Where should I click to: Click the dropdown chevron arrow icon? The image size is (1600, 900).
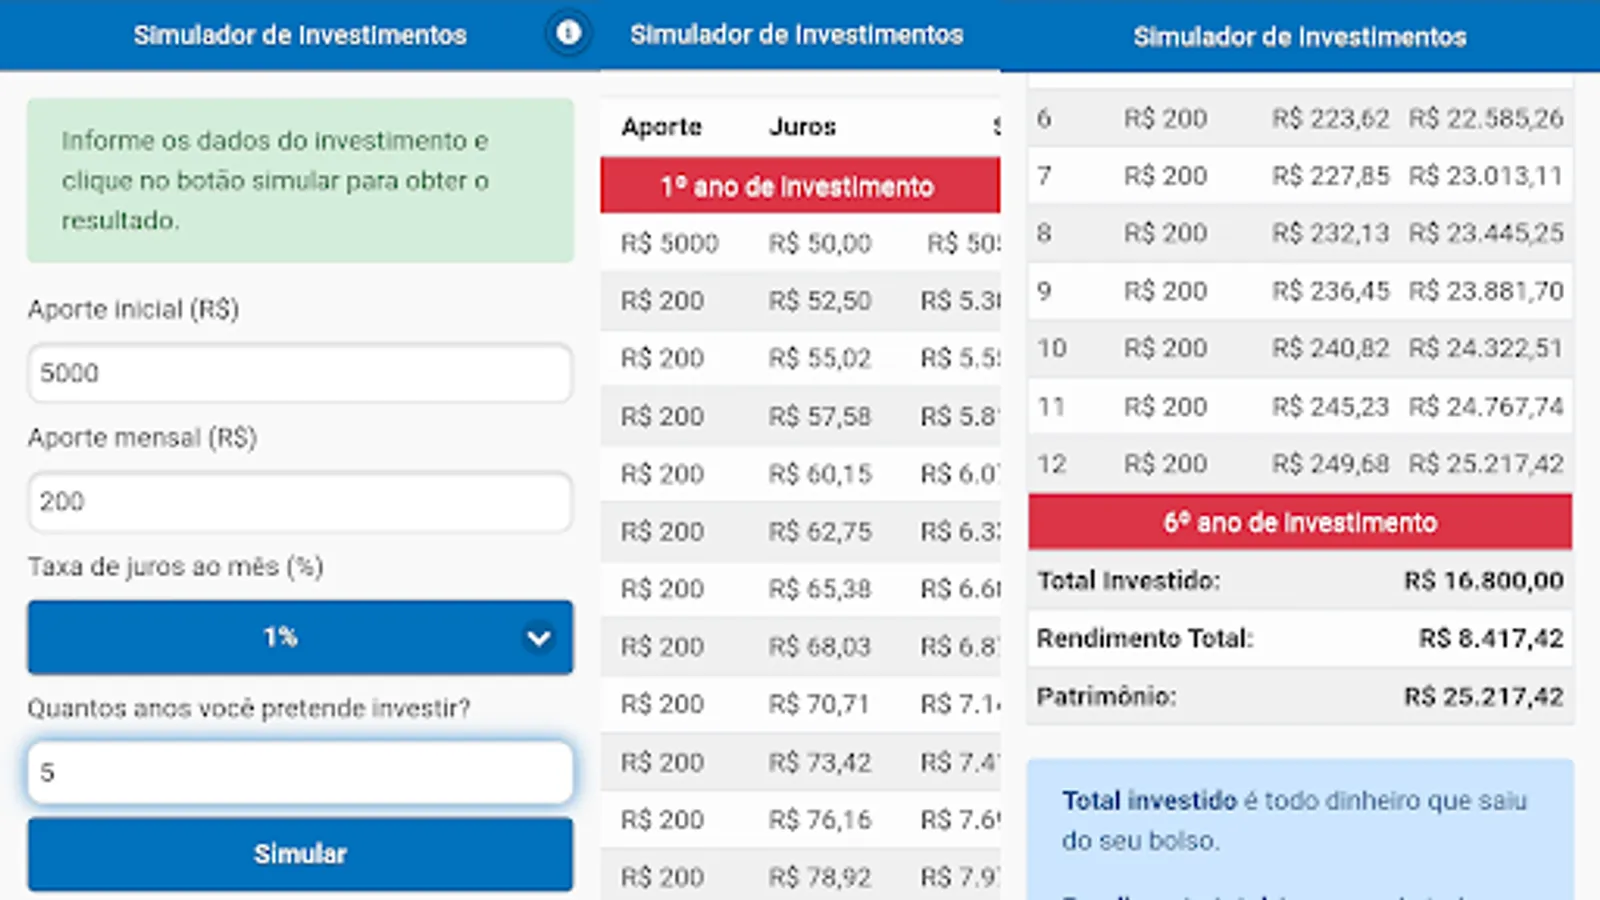click(x=538, y=637)
